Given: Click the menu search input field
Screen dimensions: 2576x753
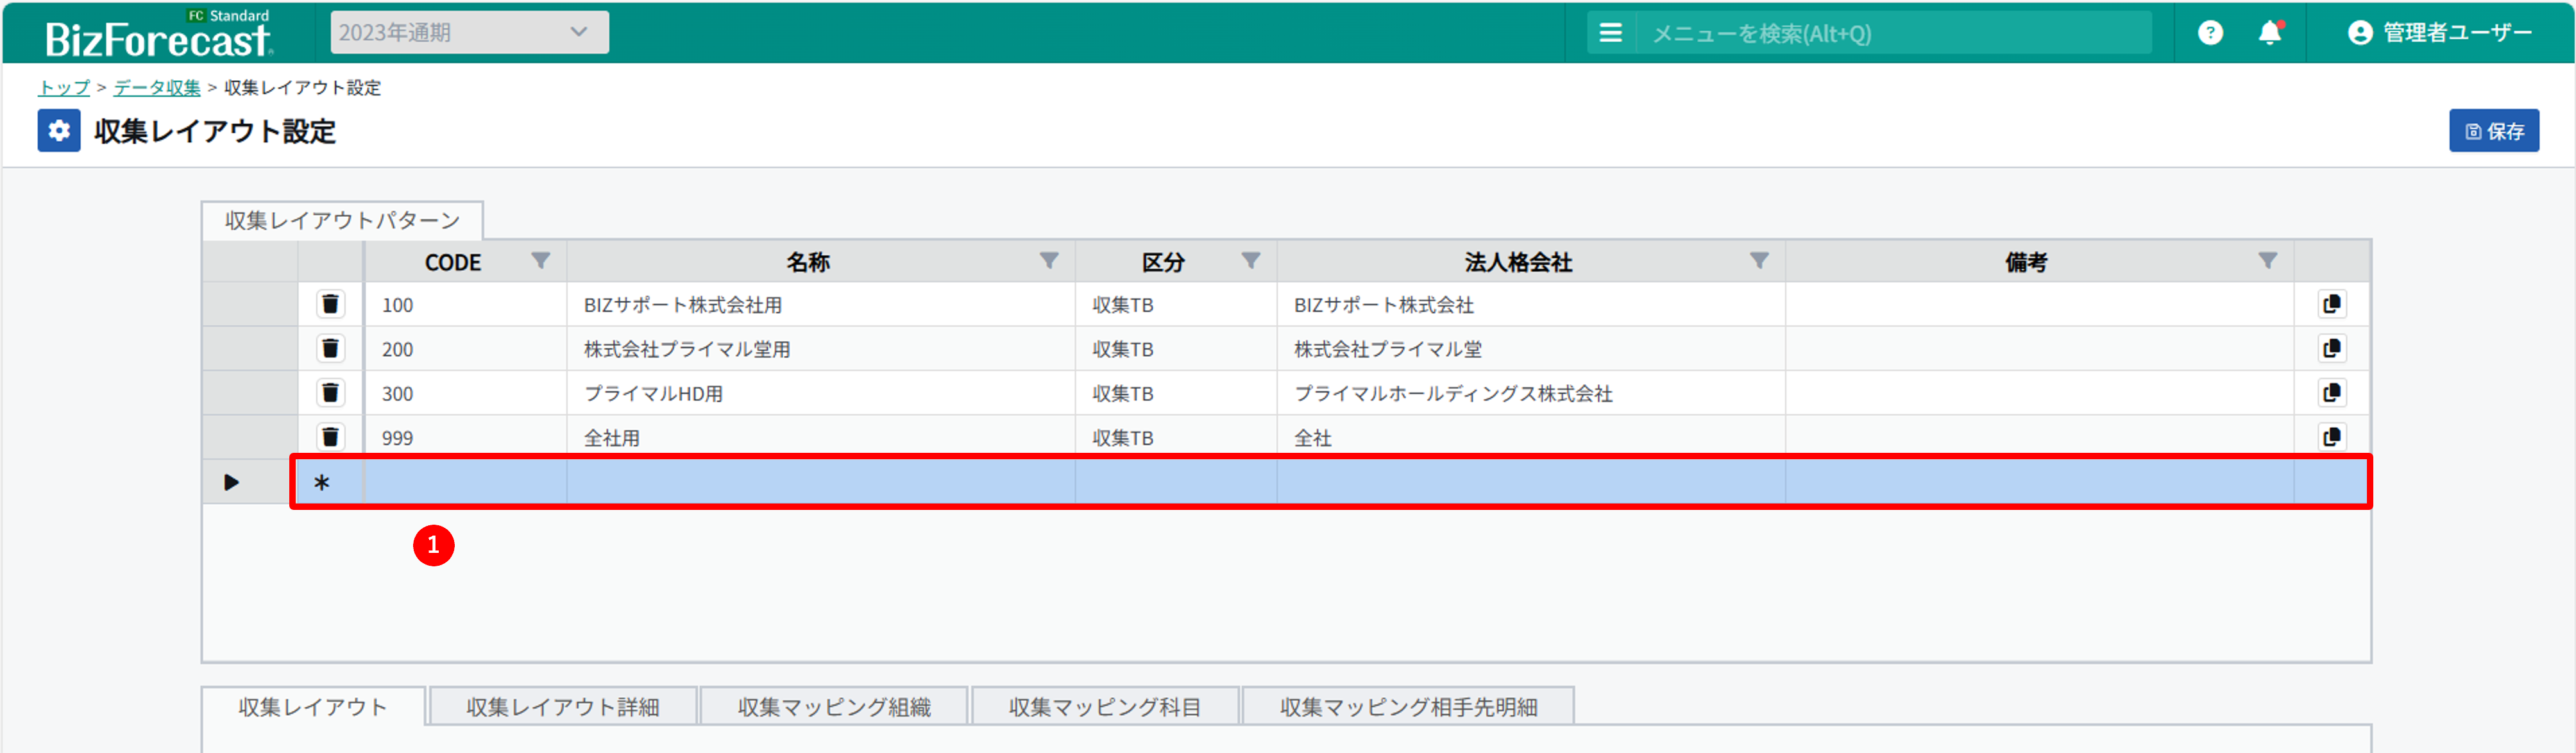Looking at the screenshot, I should click(x=1890, y=33).
